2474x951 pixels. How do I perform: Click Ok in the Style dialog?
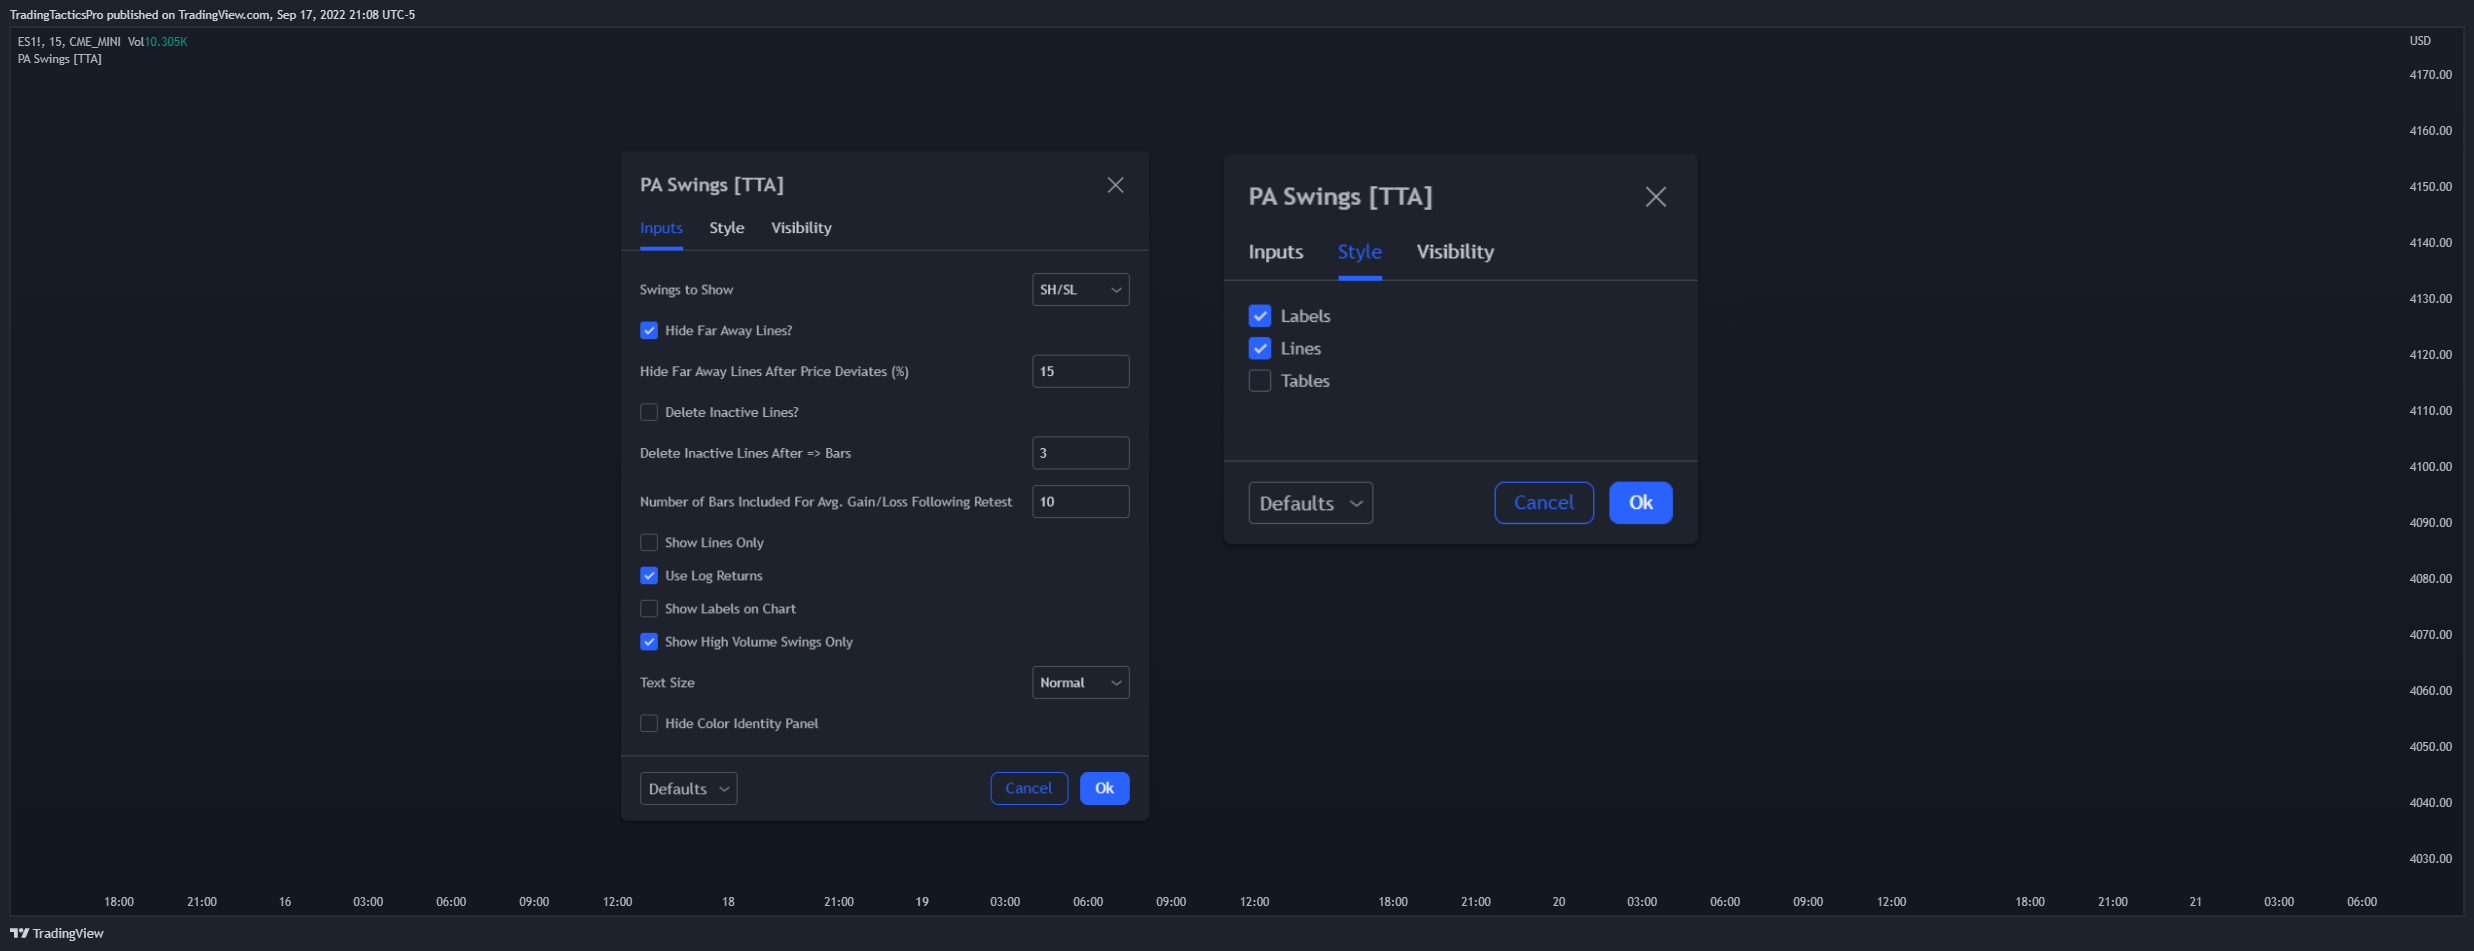(1641, 503)
